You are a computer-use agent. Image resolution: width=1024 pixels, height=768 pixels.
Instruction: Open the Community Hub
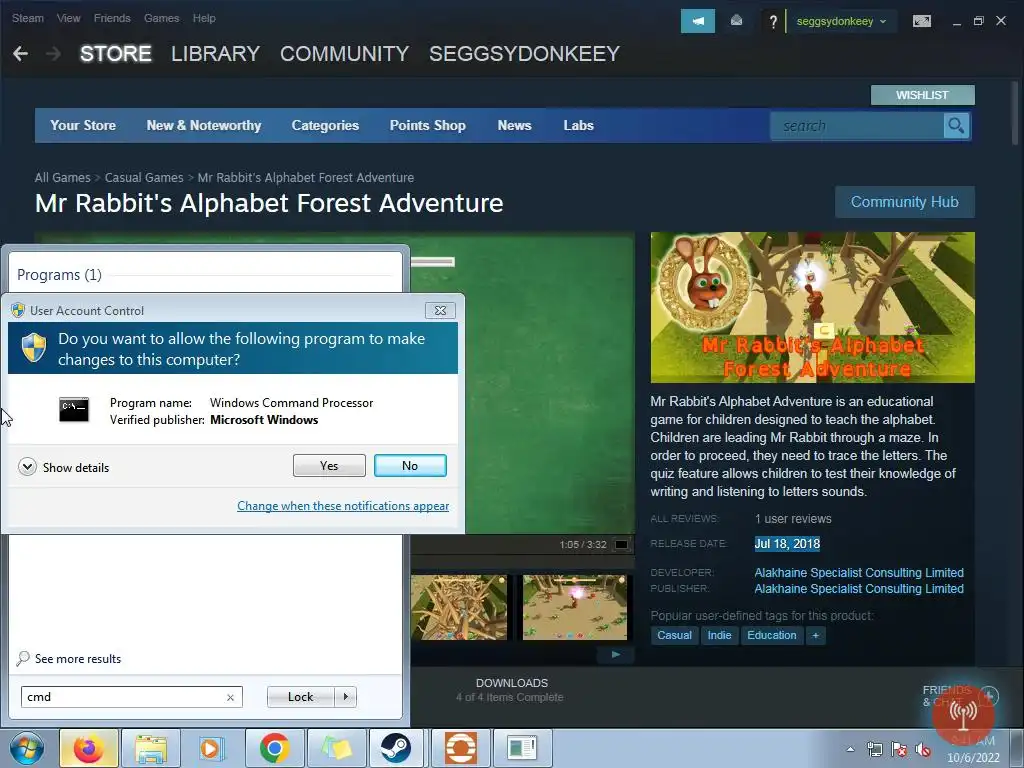(x=904, y=202)
